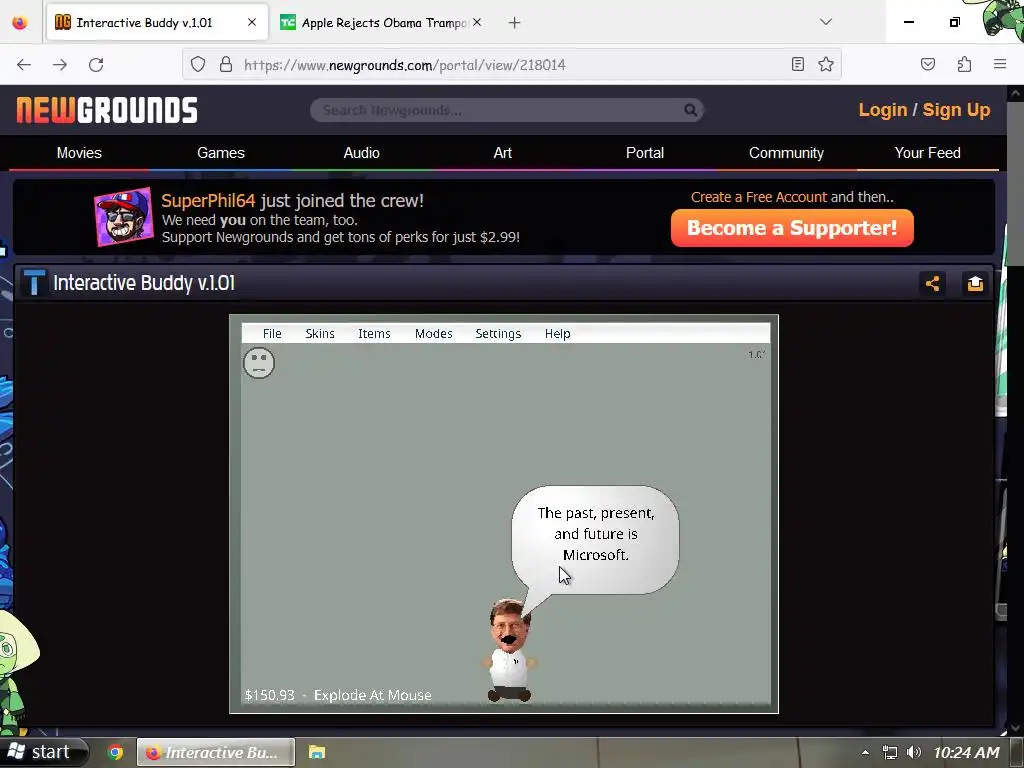
Task: Switch to Apple Rejects Obama Trampoline tab
Action: (383, 23)
